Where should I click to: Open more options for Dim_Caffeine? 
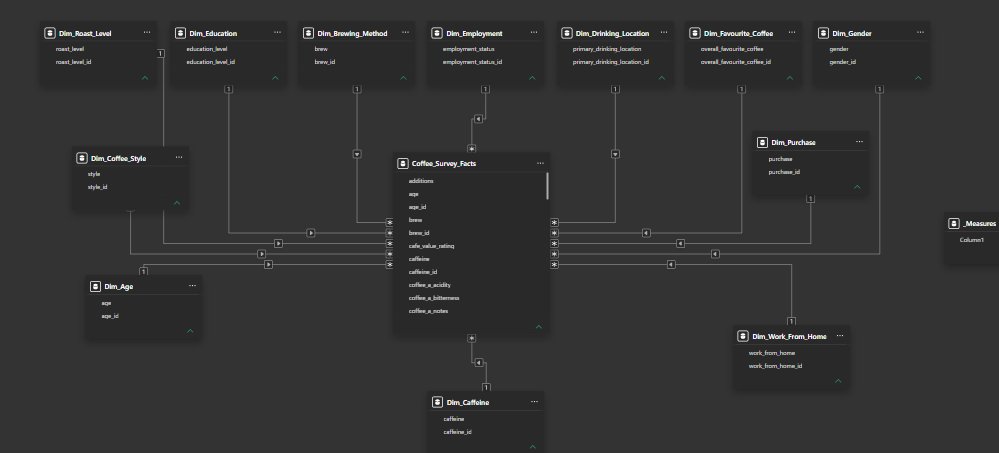click(x=534, y=401)
